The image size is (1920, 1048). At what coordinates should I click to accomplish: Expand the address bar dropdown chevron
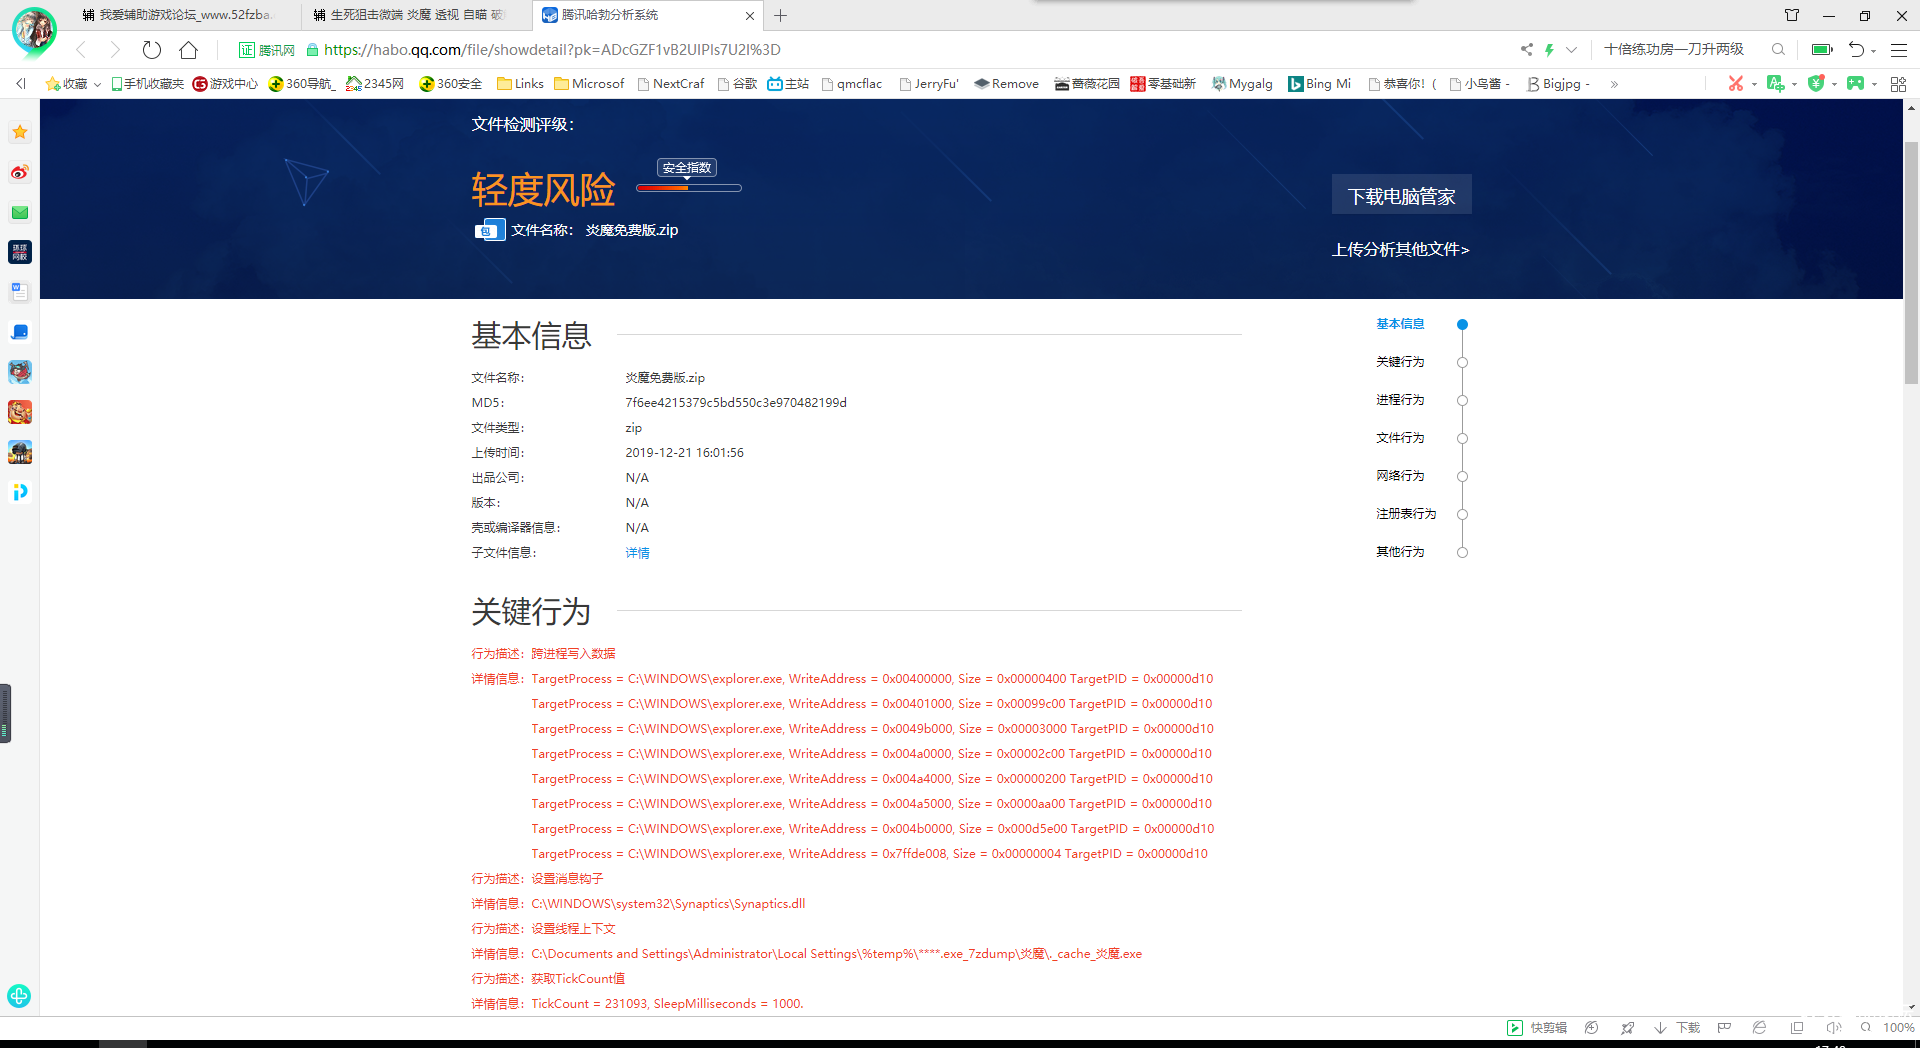[x=1571, y=49]
